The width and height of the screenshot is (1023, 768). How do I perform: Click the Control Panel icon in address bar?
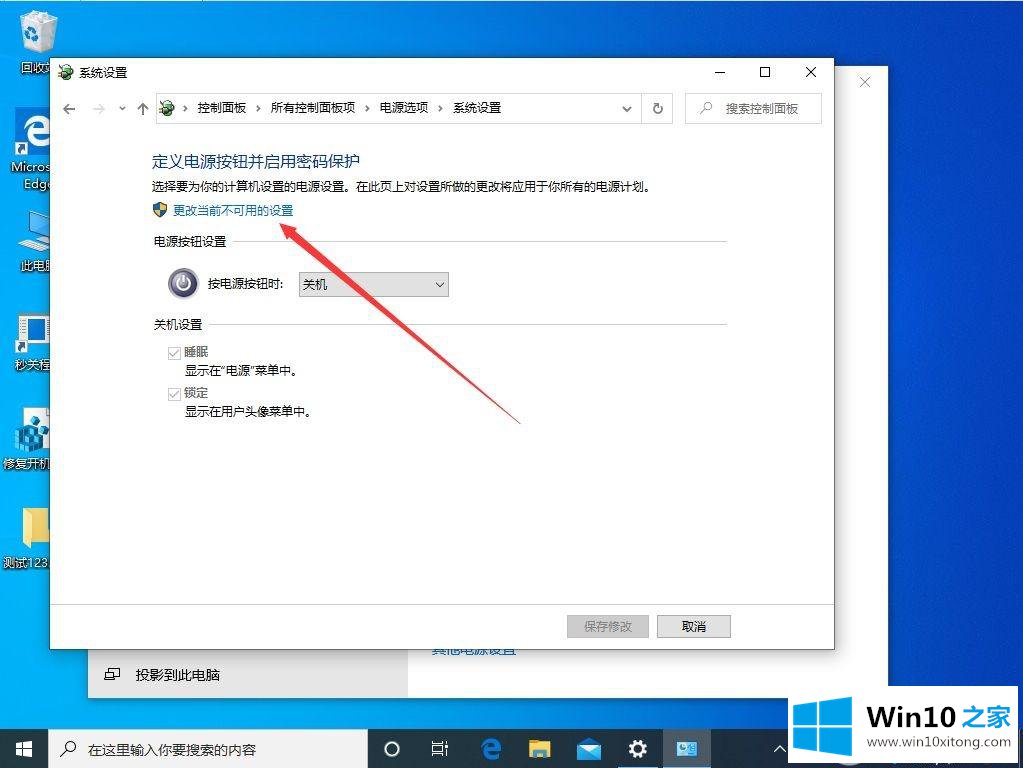167,108
